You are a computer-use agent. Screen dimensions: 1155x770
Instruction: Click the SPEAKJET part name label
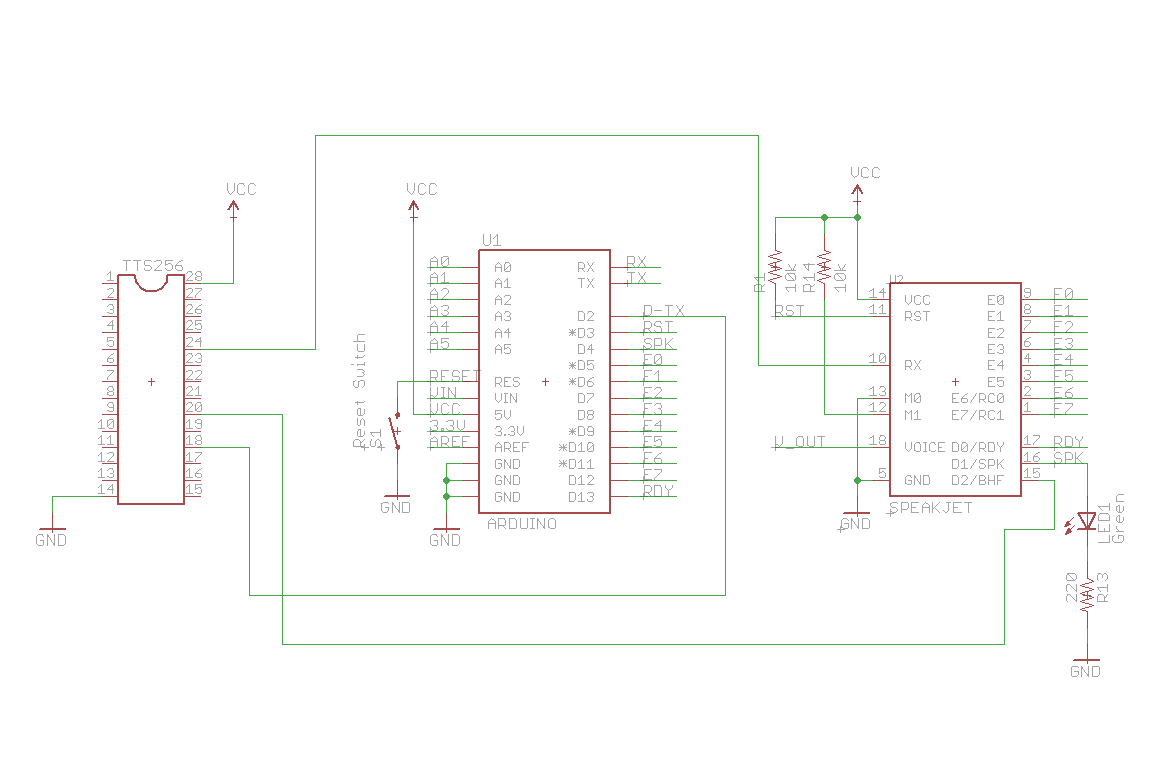[x=931, y=508]
